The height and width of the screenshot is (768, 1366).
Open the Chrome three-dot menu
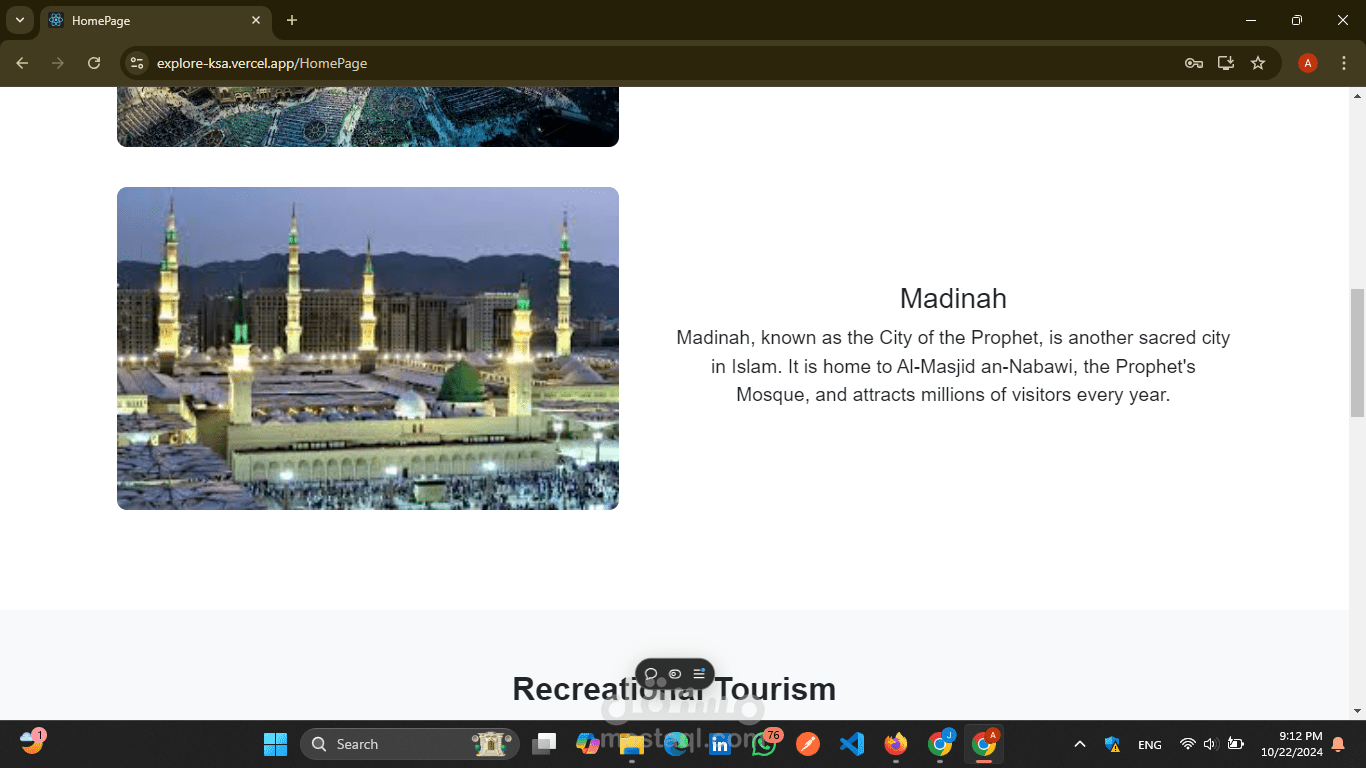[1344, 63]
